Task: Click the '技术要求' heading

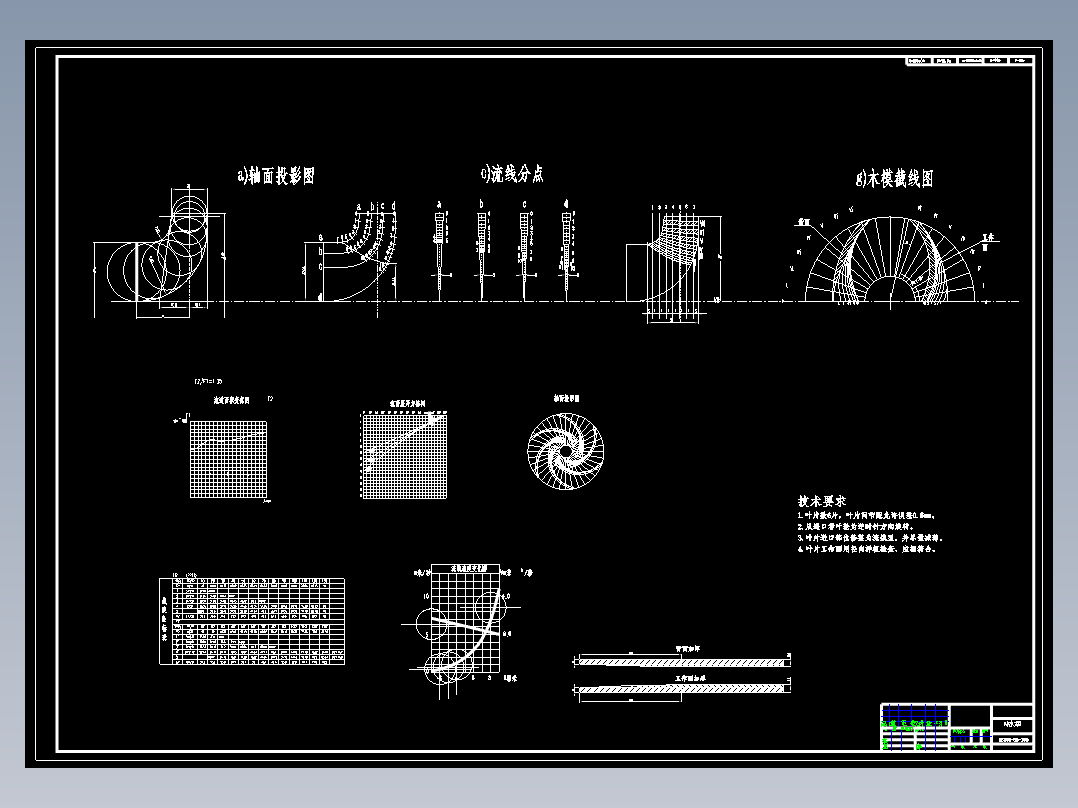Action: (822, 501)
